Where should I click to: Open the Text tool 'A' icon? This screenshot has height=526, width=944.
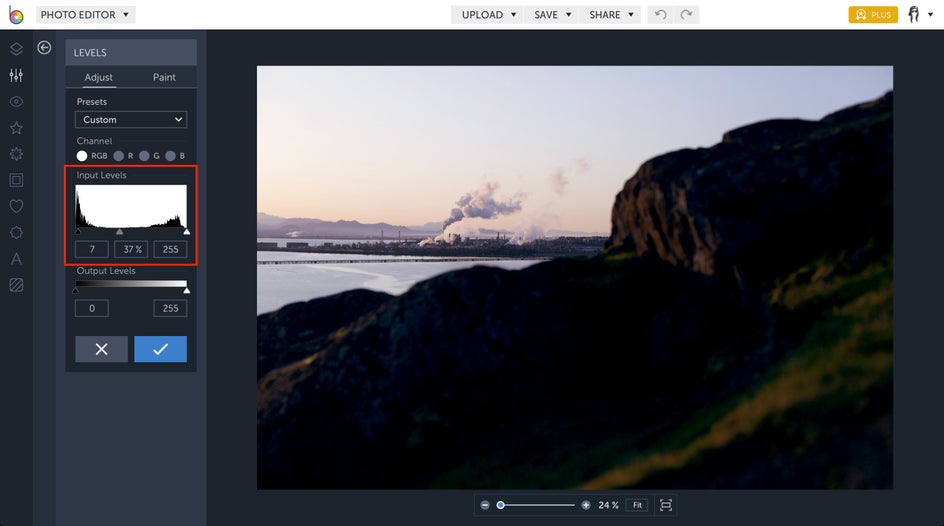click(x=16, y=259)
